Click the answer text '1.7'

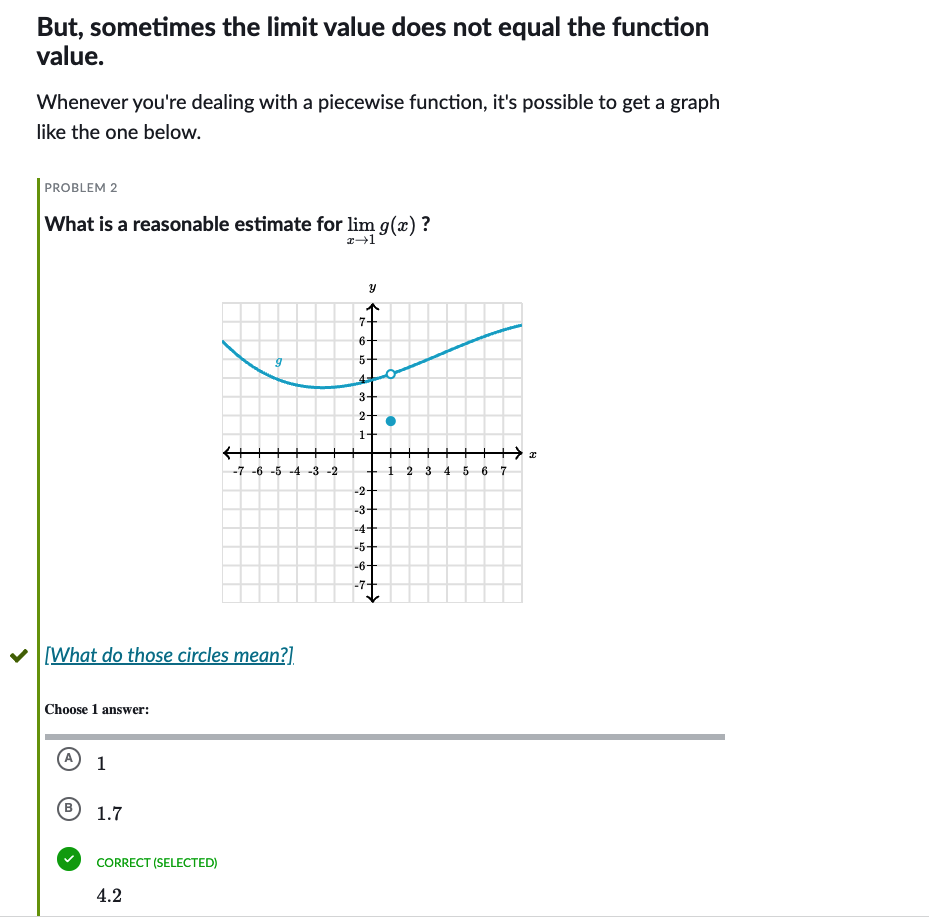coord(109,814)
